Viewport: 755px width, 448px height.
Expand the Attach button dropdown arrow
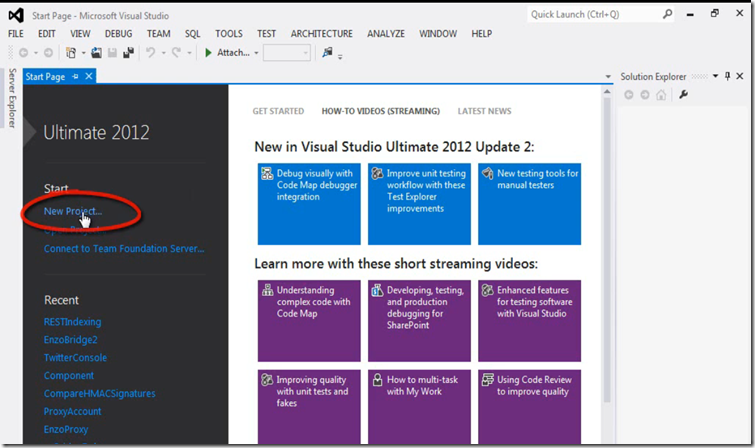click(x=256, y=53)
